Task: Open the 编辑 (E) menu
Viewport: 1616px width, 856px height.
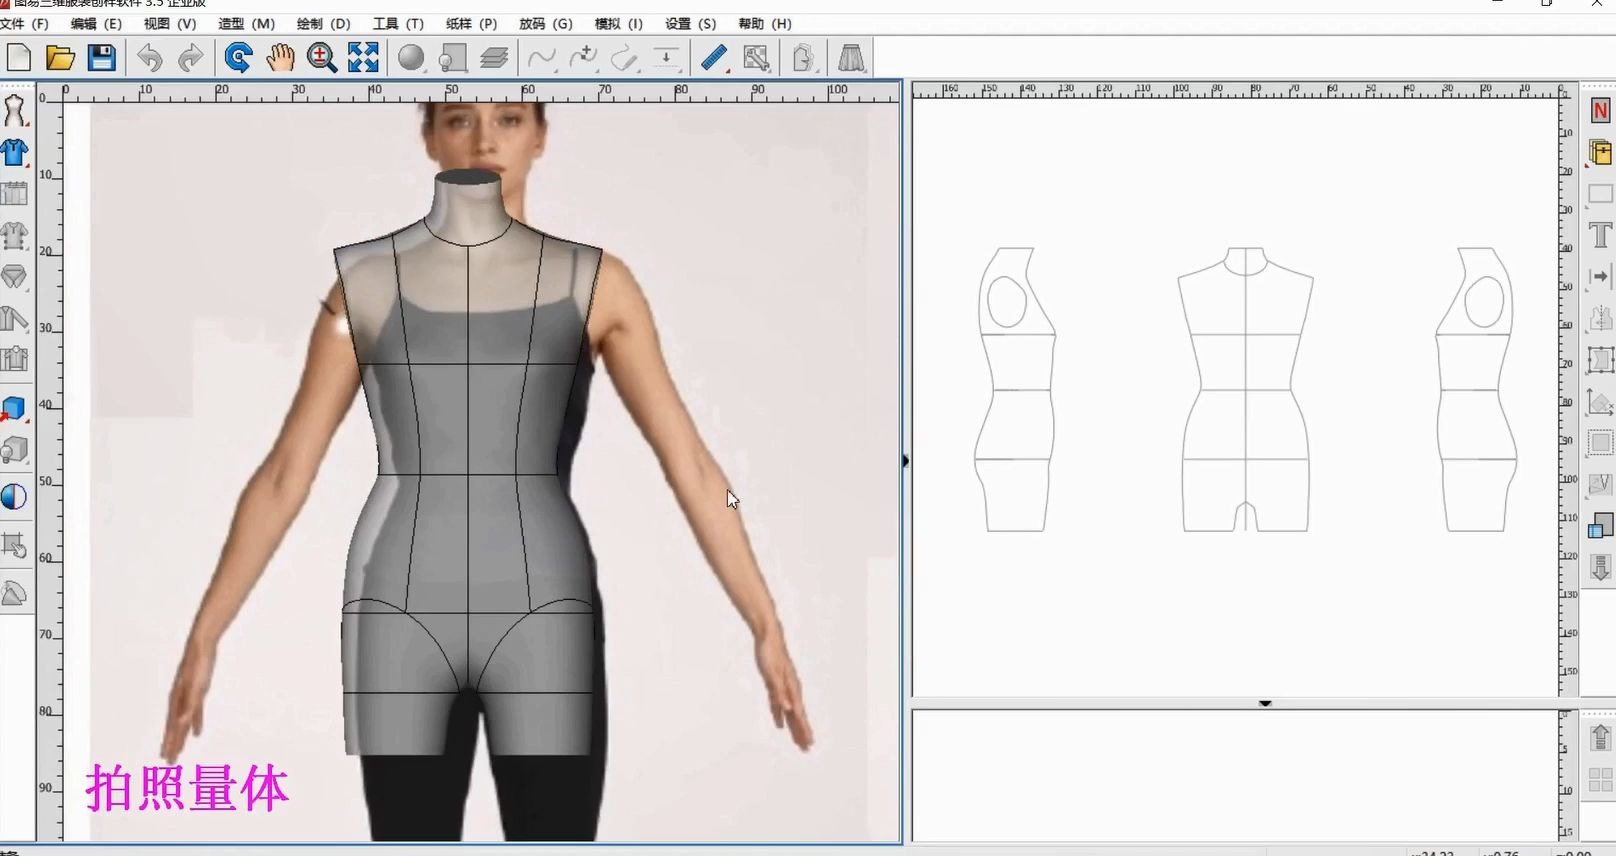Action: click(x=96, y=23)
